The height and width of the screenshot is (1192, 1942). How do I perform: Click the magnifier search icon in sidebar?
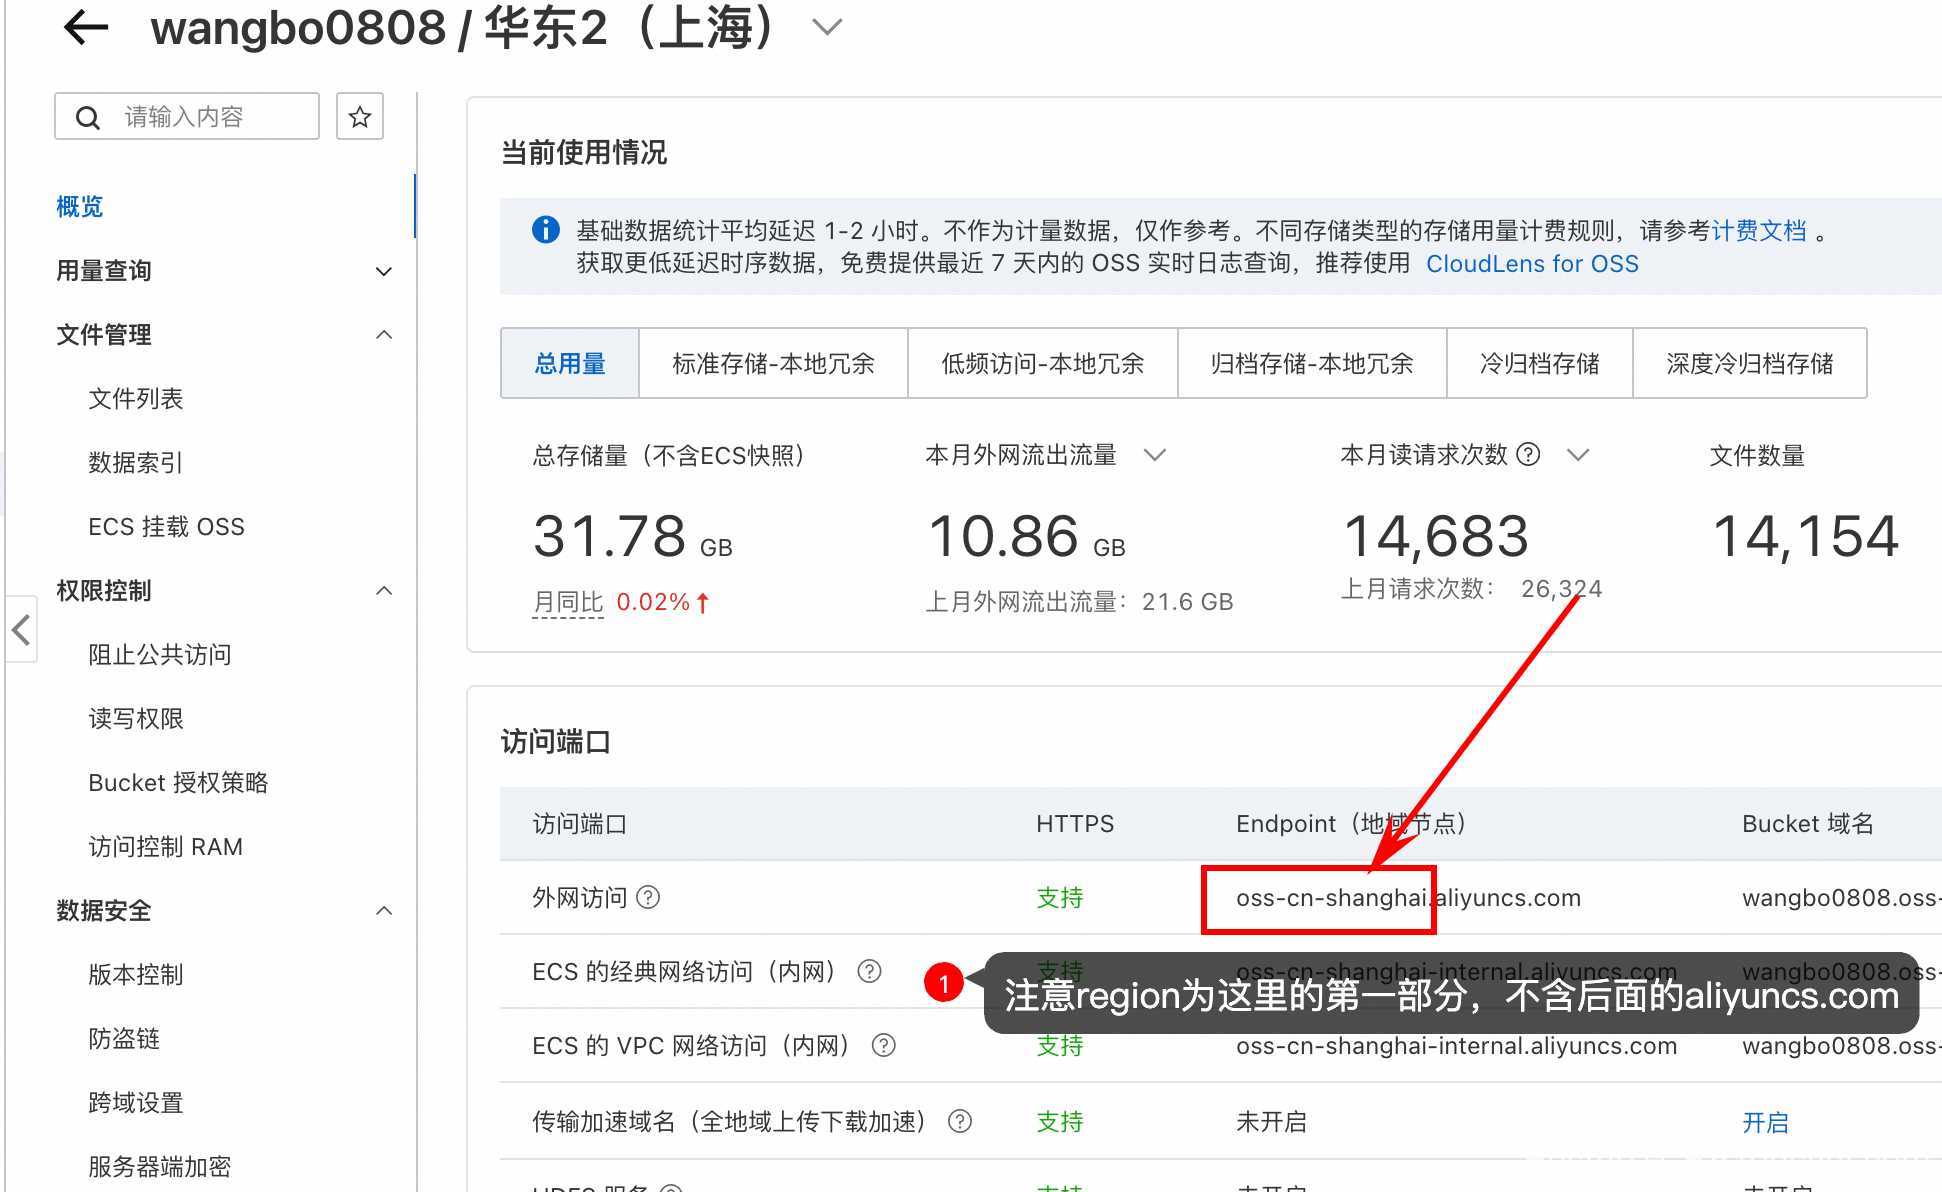[x=88, y=118]
